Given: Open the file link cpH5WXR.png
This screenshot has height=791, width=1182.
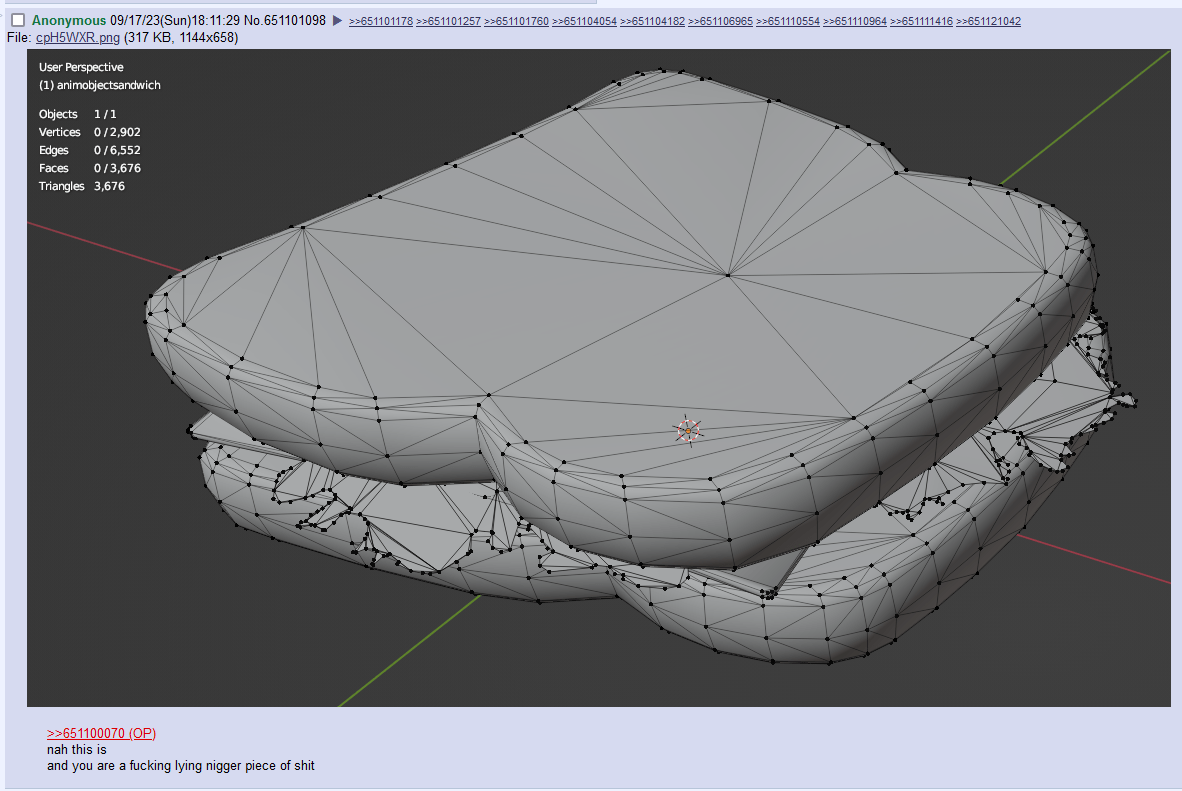Looking at the screenshot, I should 78,38.
